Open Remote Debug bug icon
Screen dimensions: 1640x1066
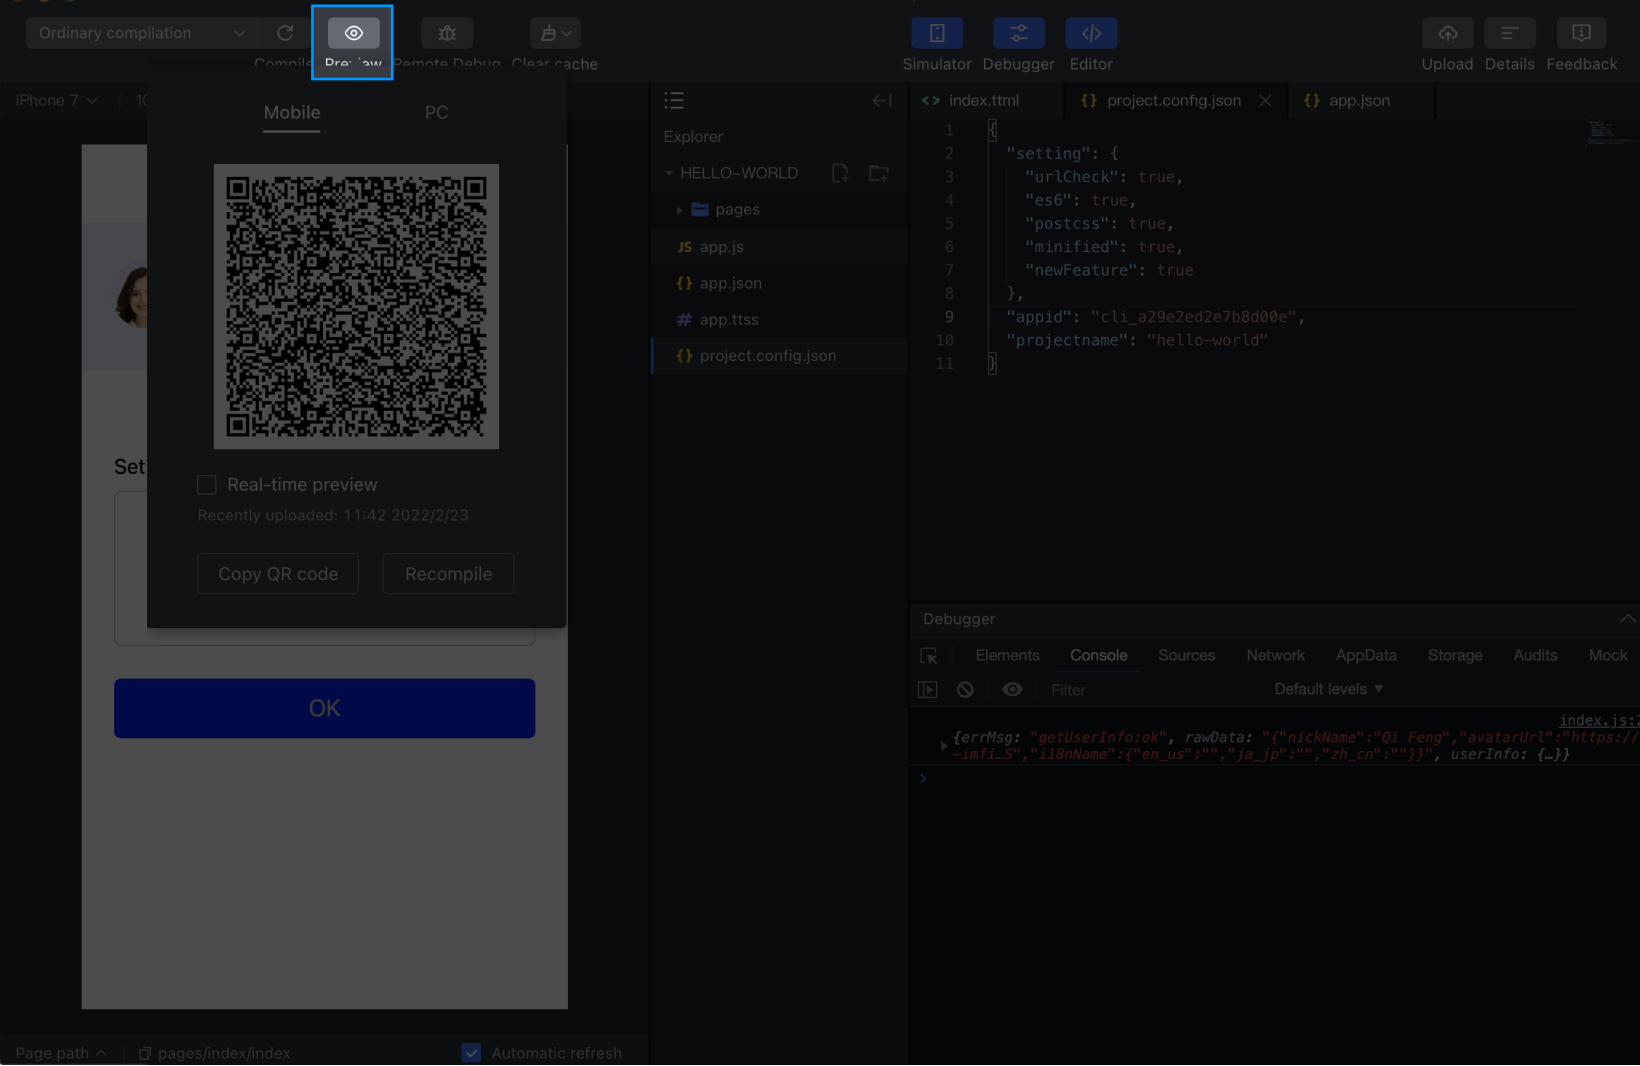coord(447,33)
